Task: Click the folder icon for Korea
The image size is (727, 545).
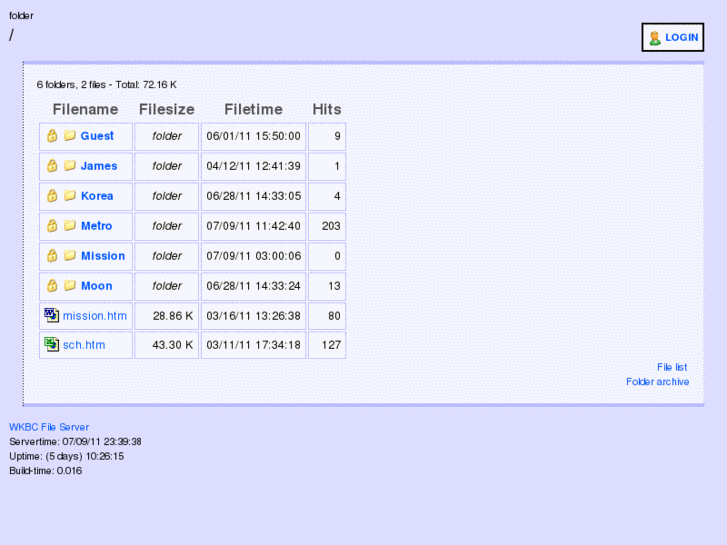Action: click(70, 196)
